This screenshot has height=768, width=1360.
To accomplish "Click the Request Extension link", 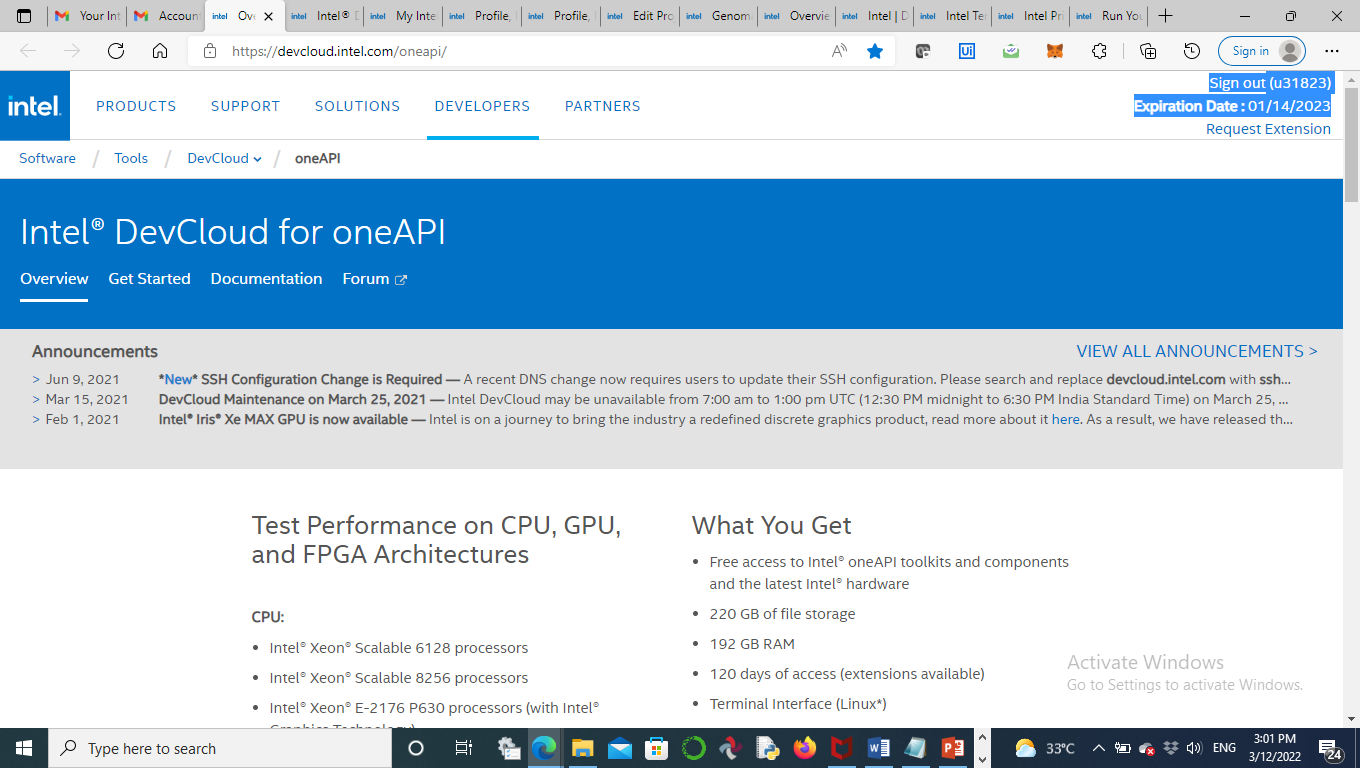I will (x=1268, y=128).
